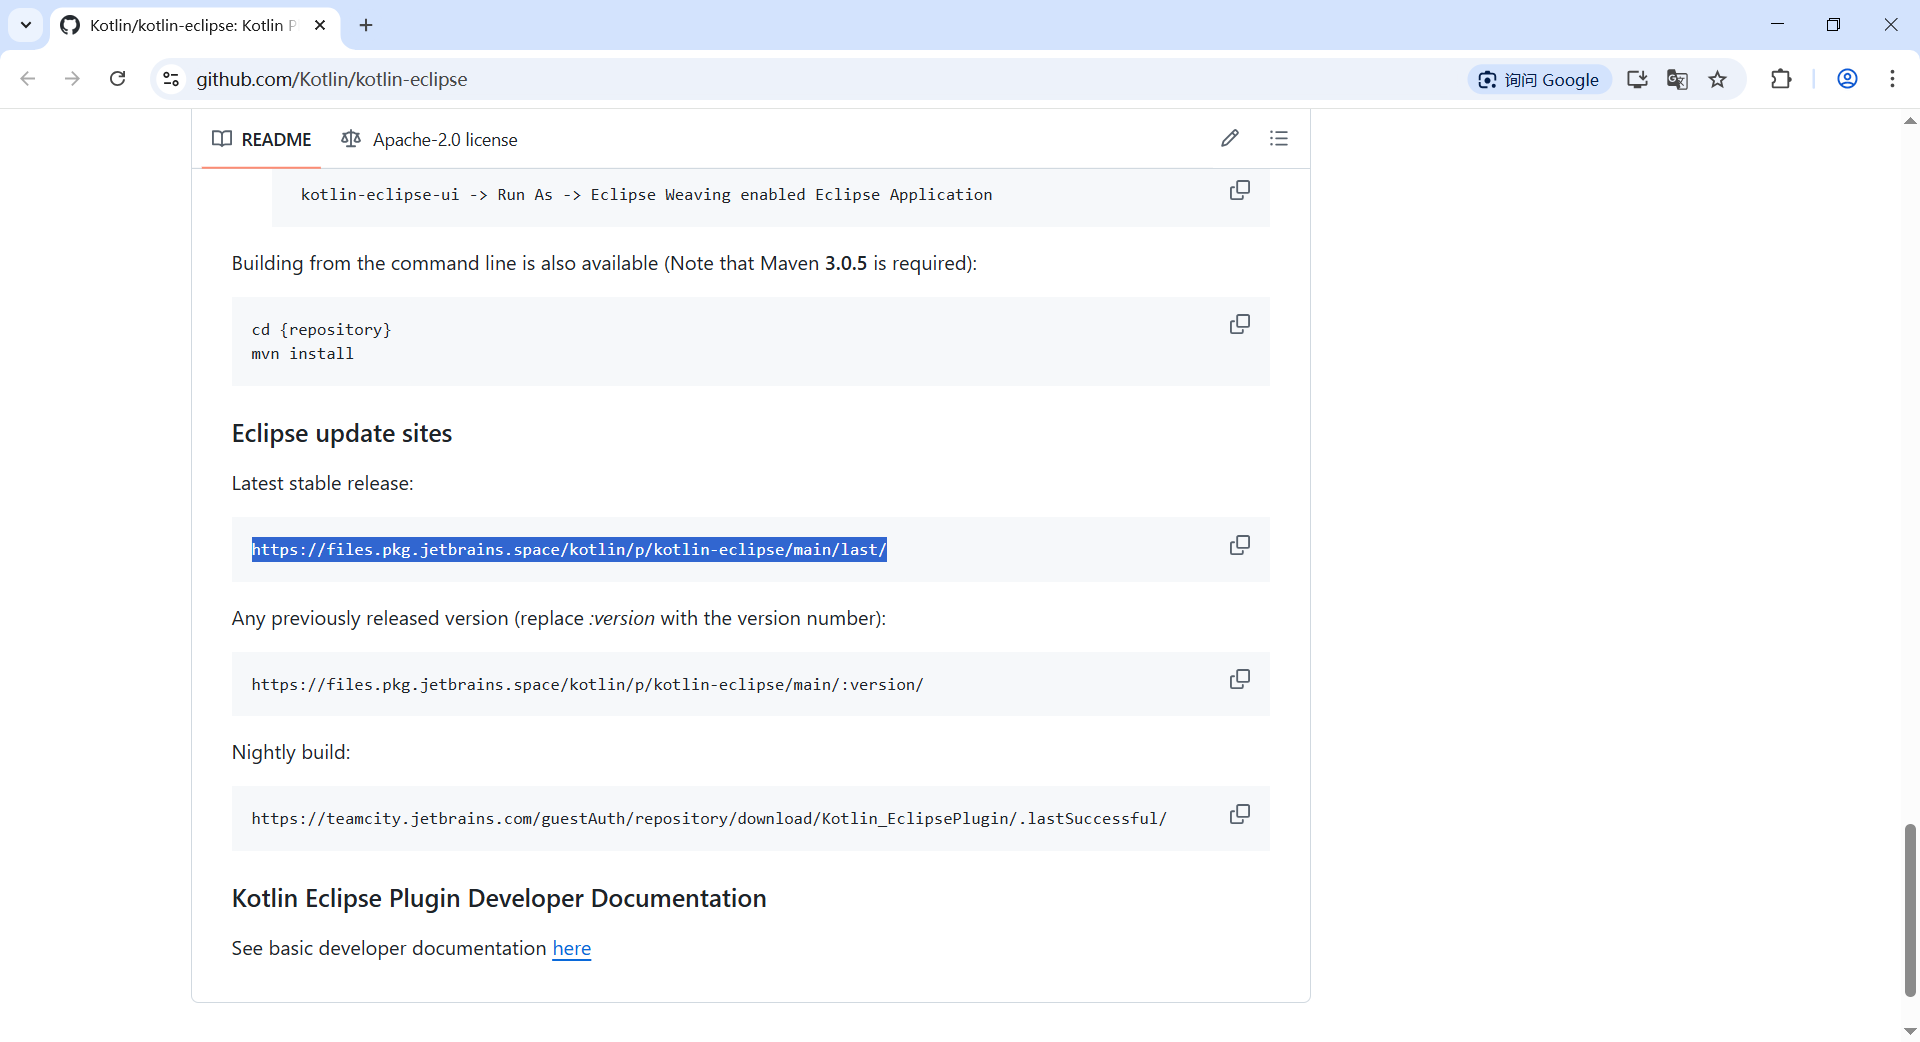This screenshot has width=1920, height=1042.
Task: Click the scrollbar down arrow
Action: tap(1910, 1031)
